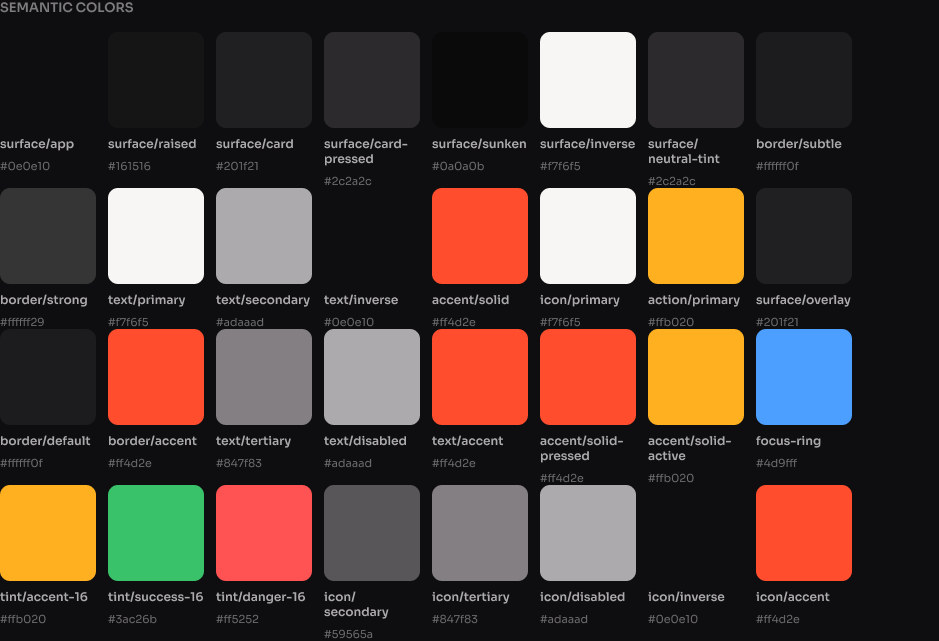Click the SEMANTIC COLORS heading
This screenshot has height=641, width=939.
[66, 8]
